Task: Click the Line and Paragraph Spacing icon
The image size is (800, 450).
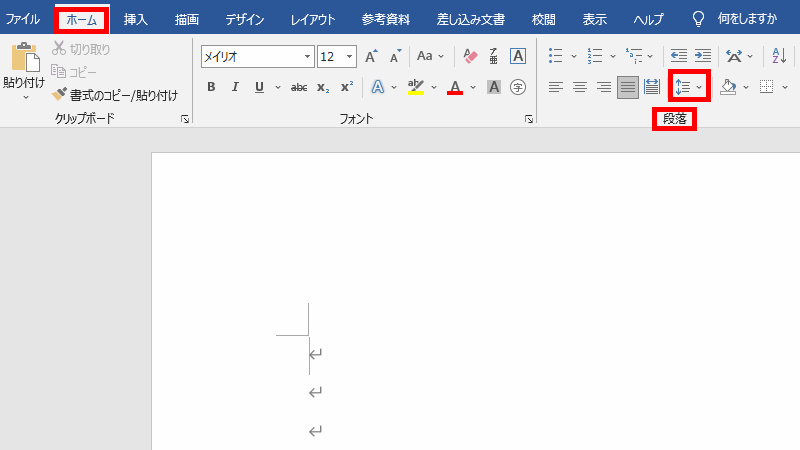Action: pyautogui.click(x=683, y=87)
